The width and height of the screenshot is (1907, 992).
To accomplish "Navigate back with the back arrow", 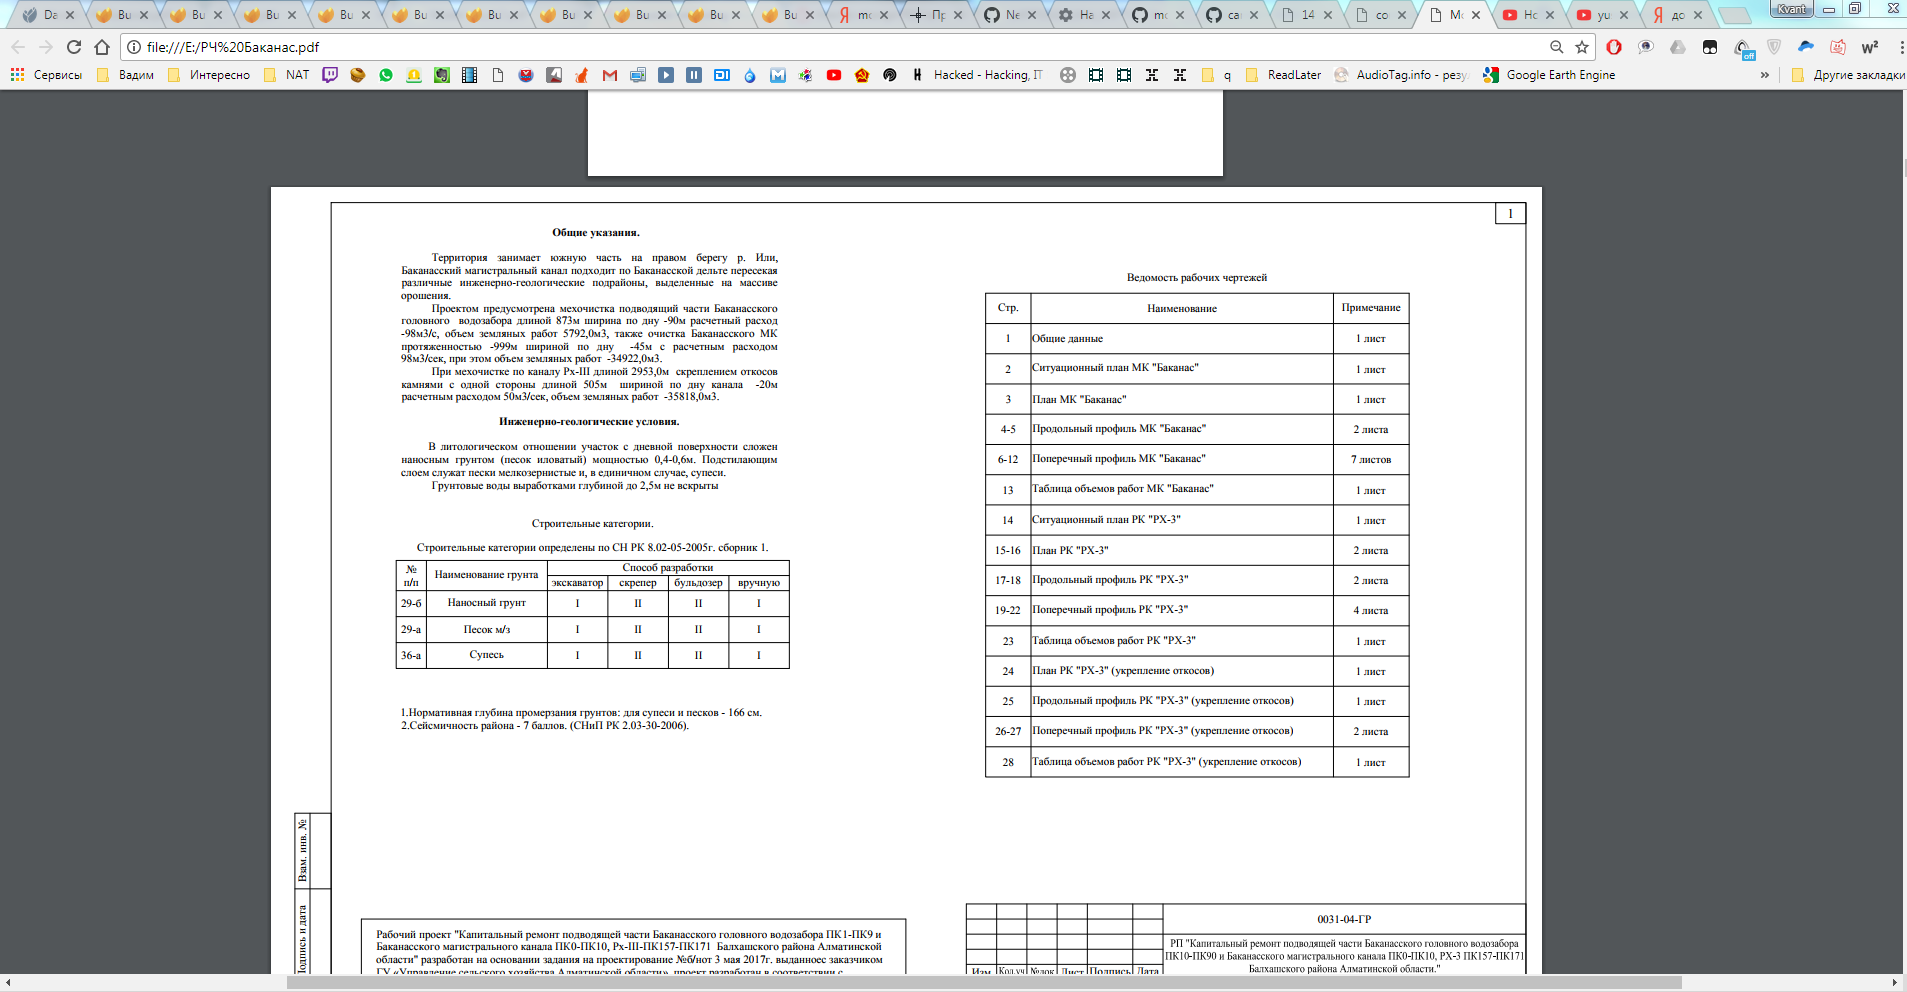I will [x=18, y=47].
